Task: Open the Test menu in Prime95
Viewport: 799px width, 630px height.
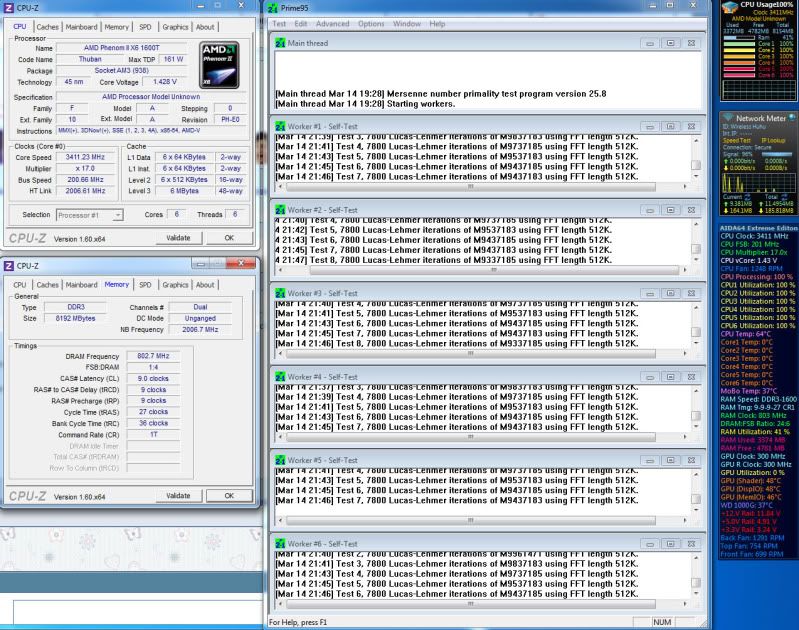Action: click(x=278, y=24)
